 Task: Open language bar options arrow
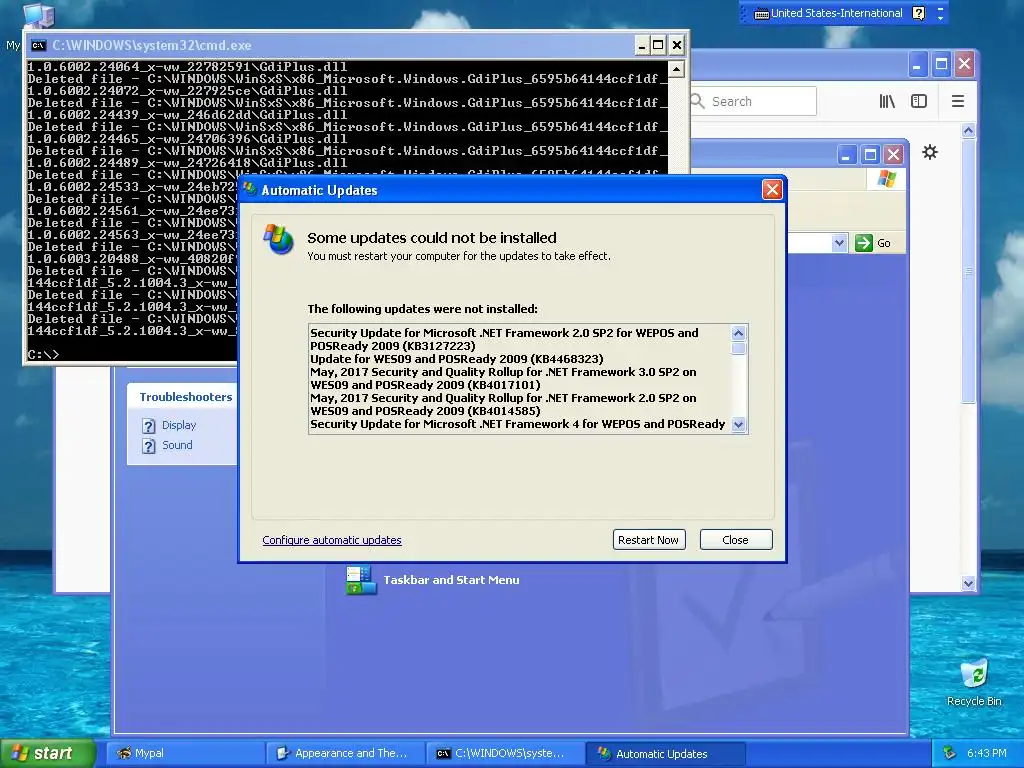940,18
